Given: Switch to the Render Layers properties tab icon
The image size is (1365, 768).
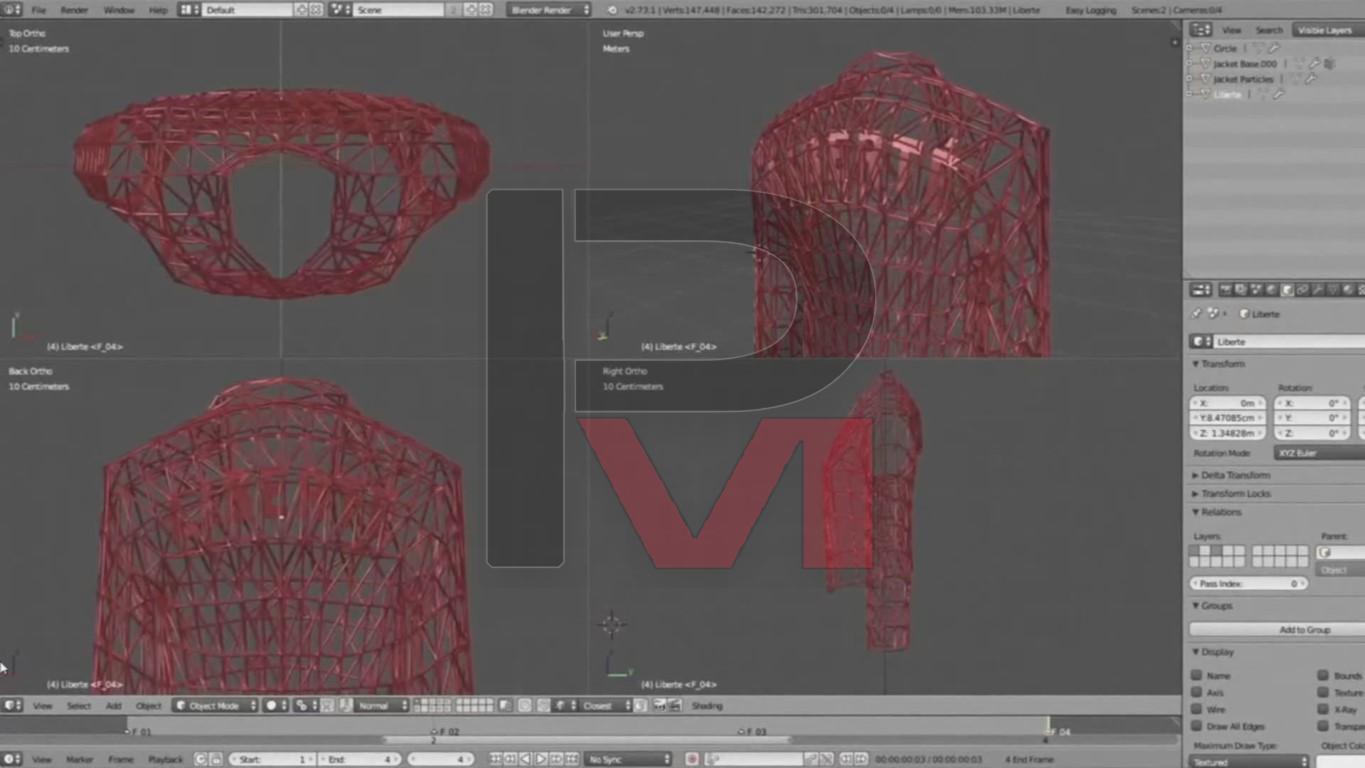Looking at the screenshot, I should pos(1240,290).
